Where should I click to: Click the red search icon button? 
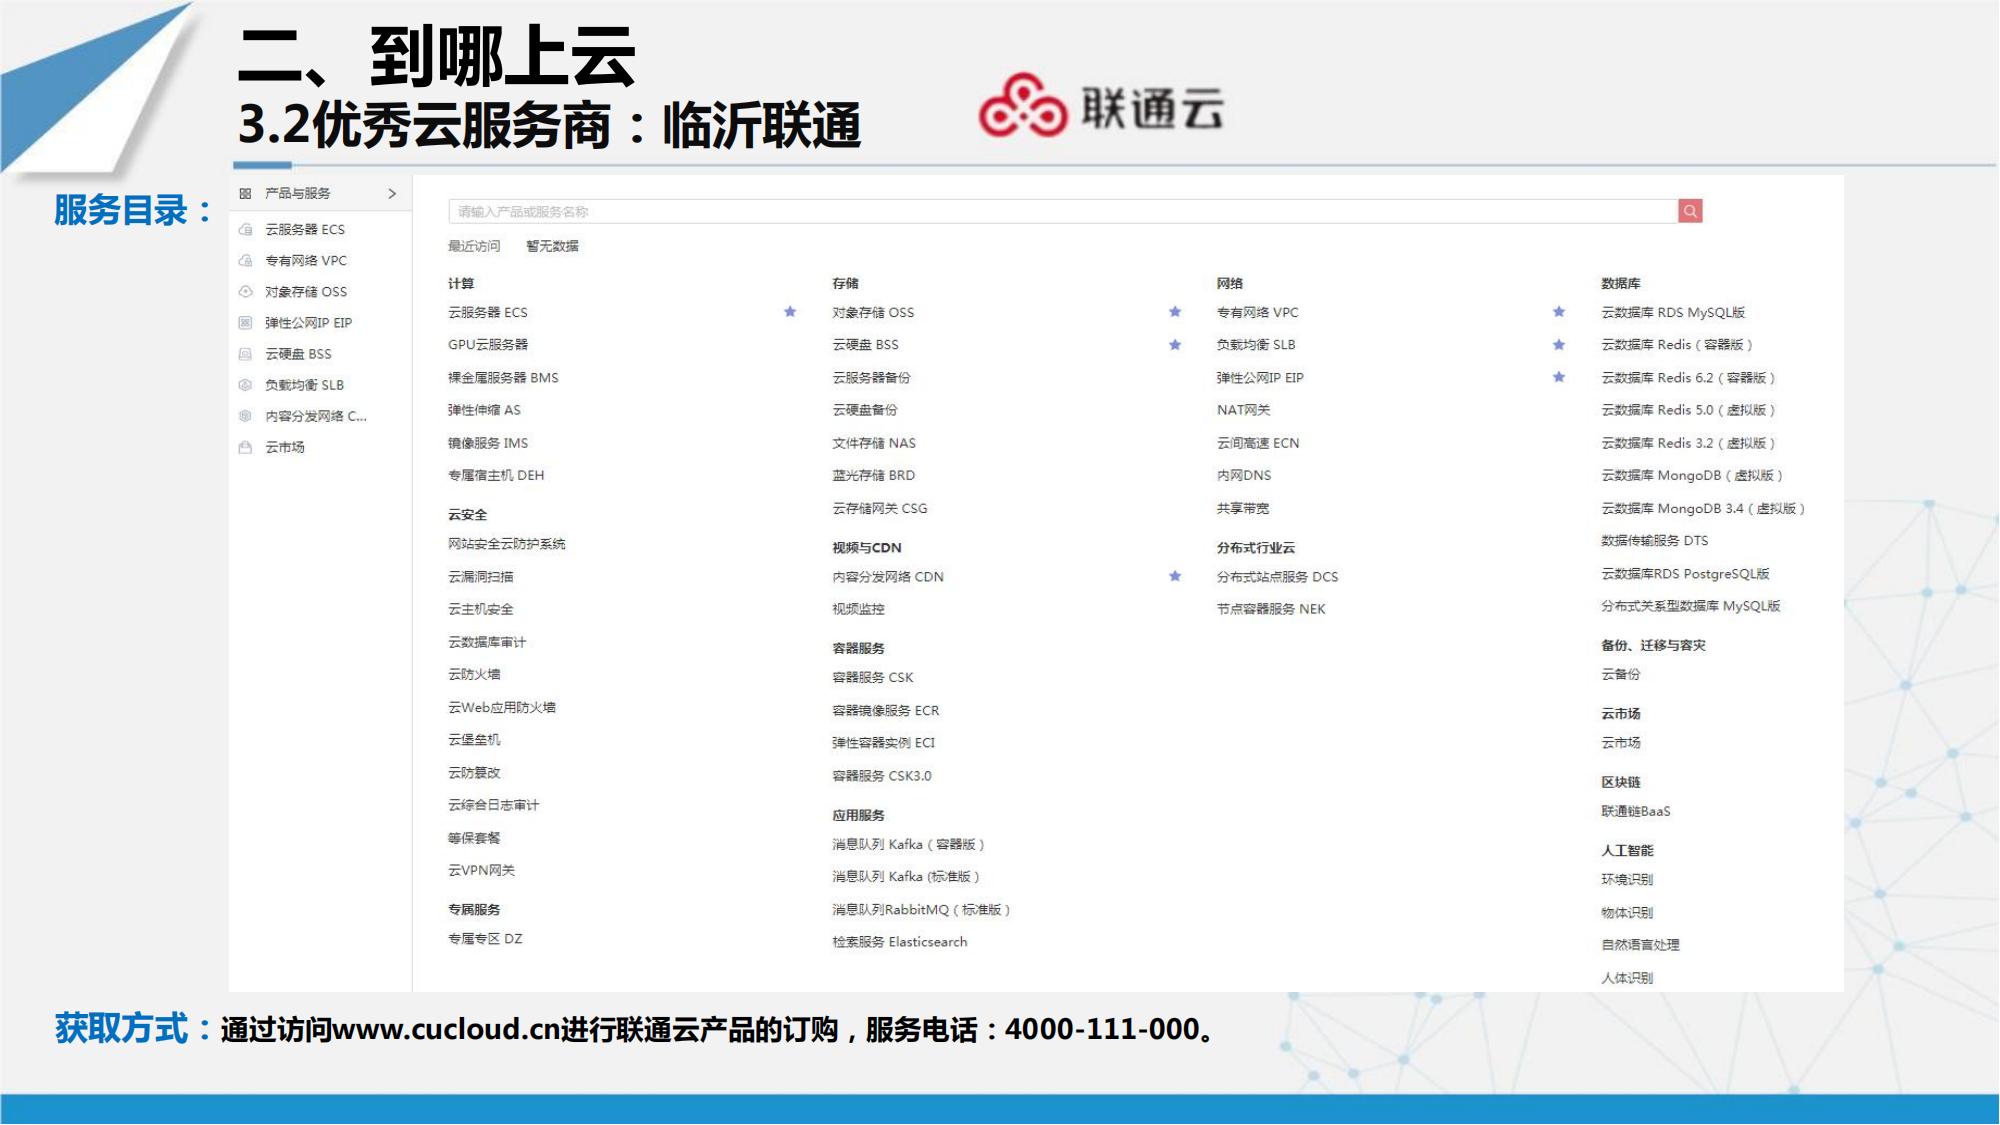pos(1690,211)
